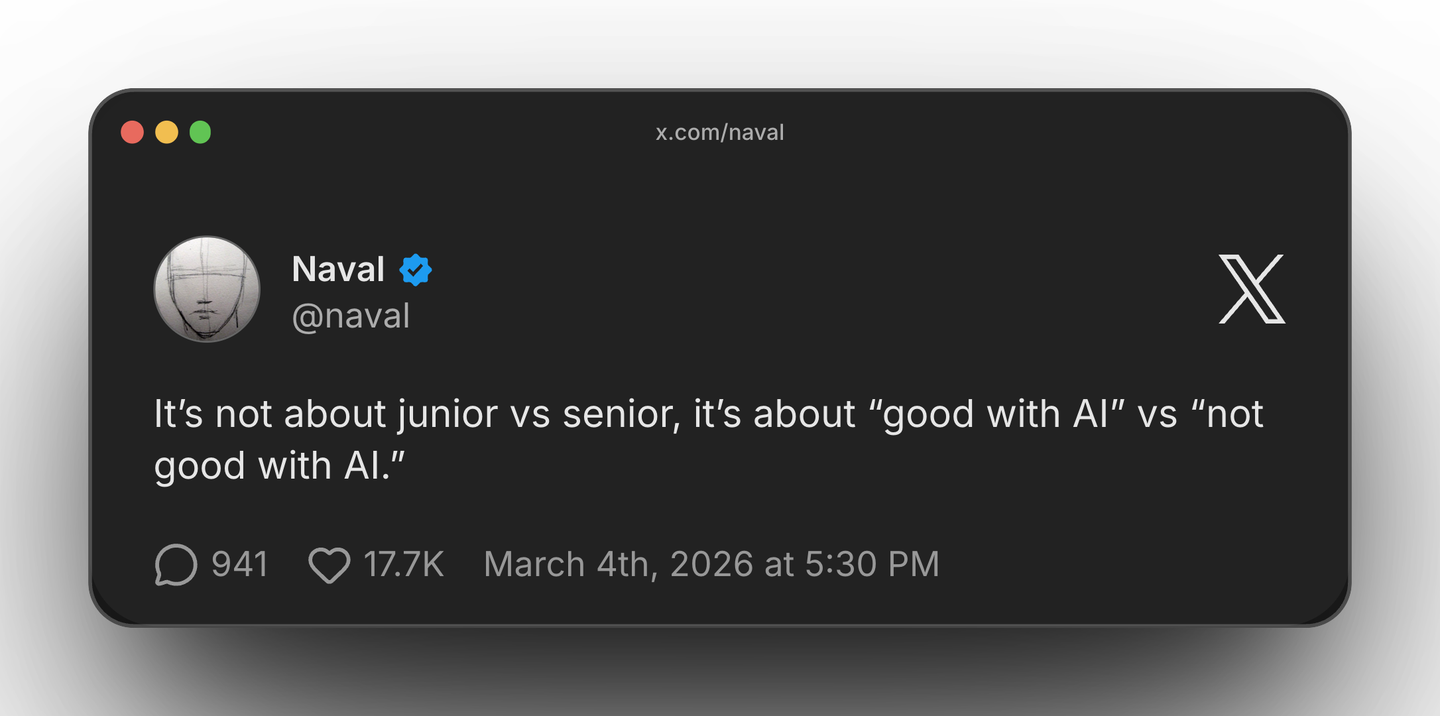This screenshot has width=1440, height=716.
Task: Click the green zoom traffic light button
Action: pos(200,131)
